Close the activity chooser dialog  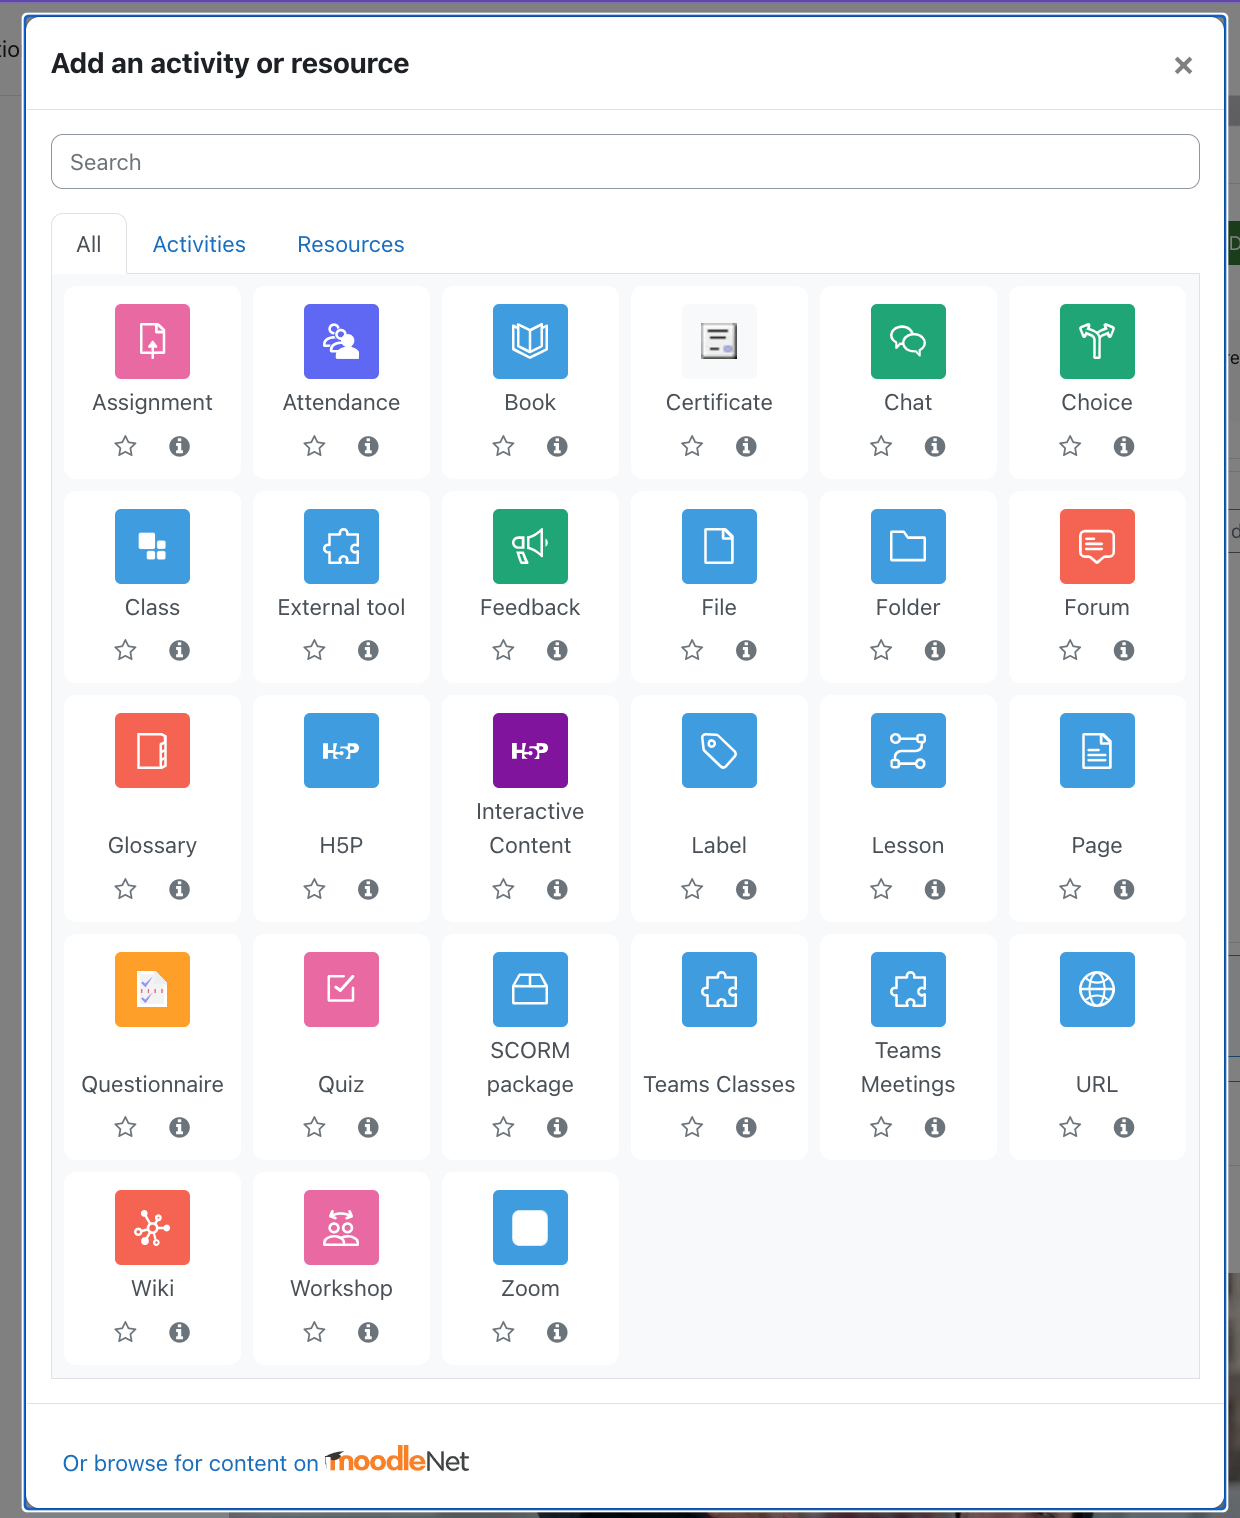coord(1184,65)
